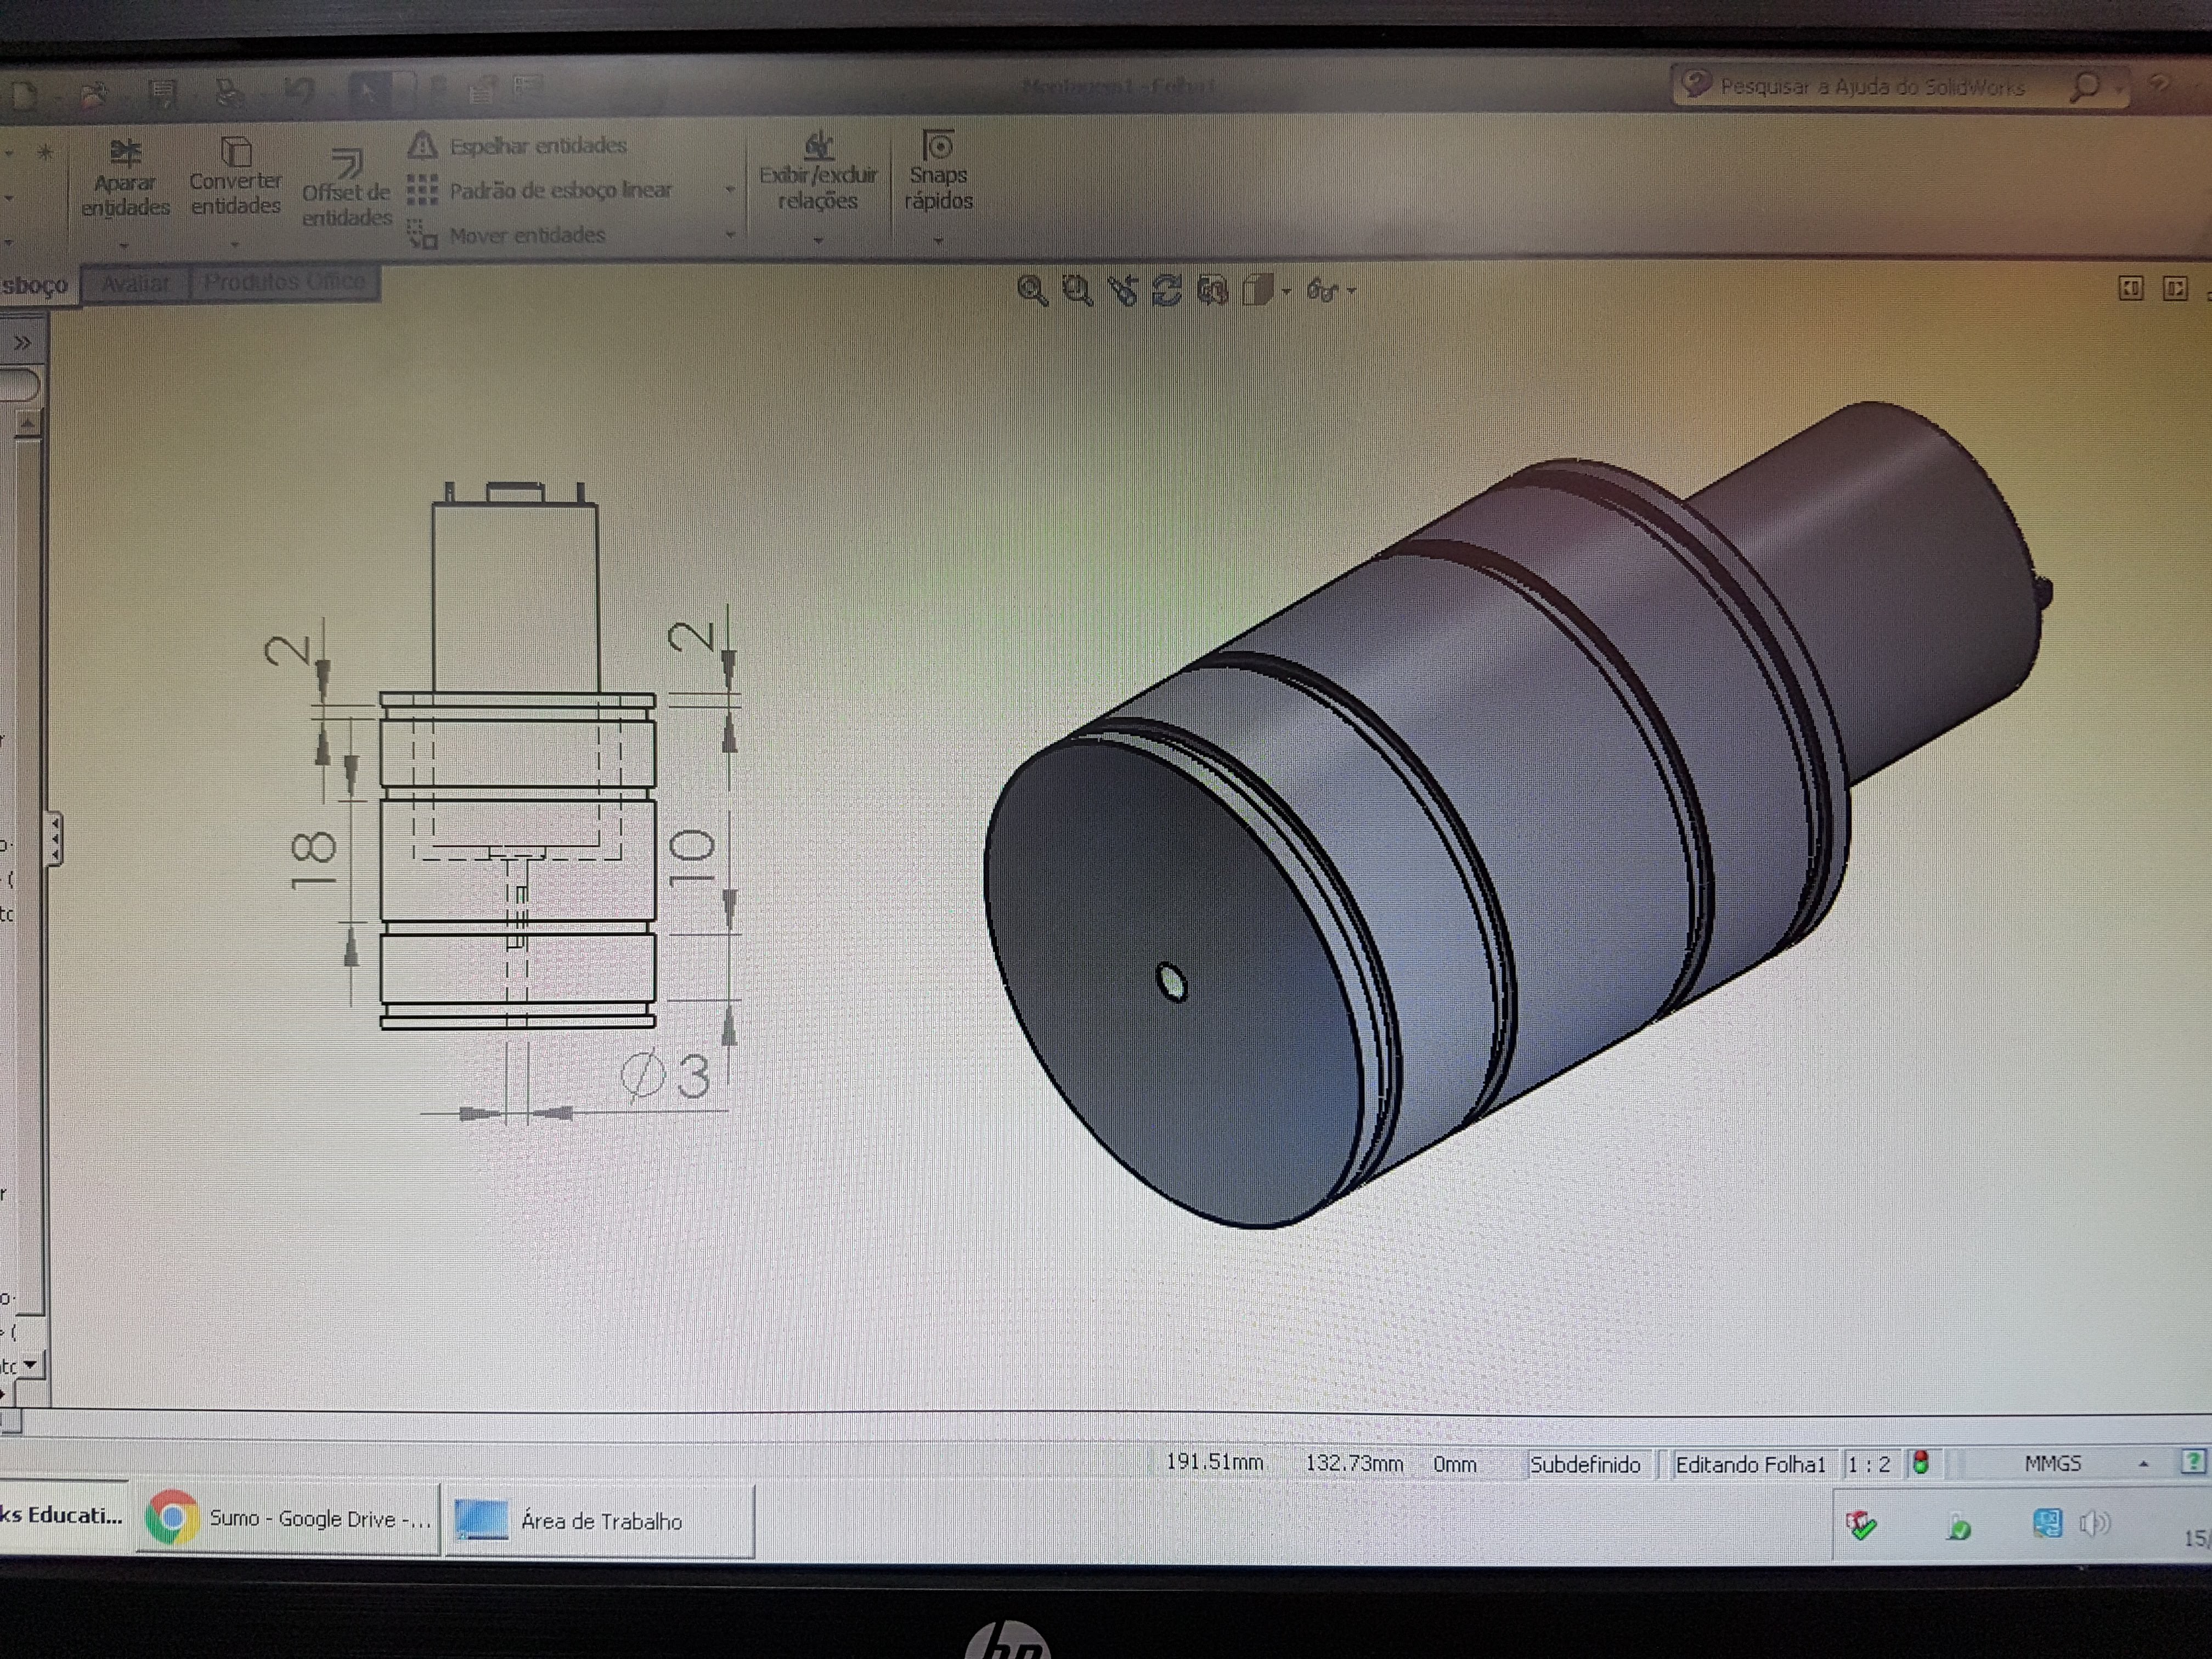Select the left 2 dimension
The image size is (2212, 1659).
288,650
